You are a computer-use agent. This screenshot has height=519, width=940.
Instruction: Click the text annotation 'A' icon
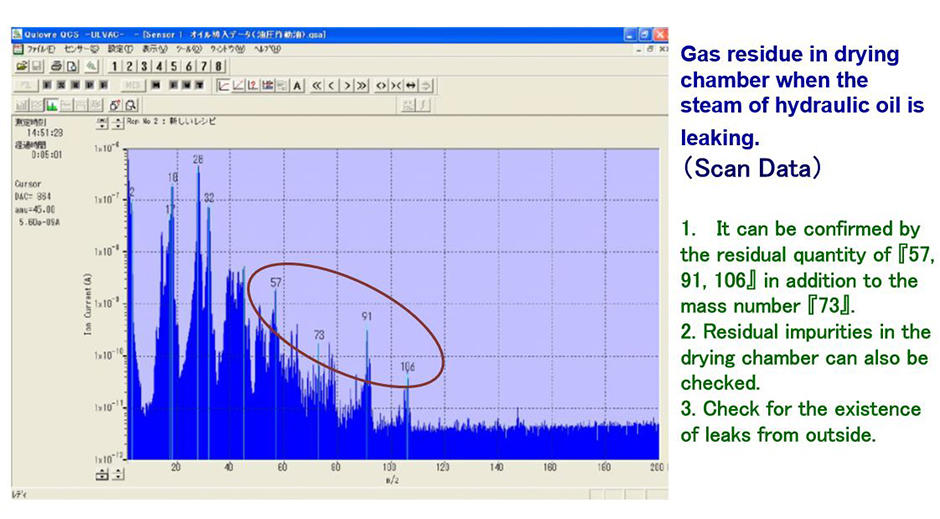(x=297, y=85)
